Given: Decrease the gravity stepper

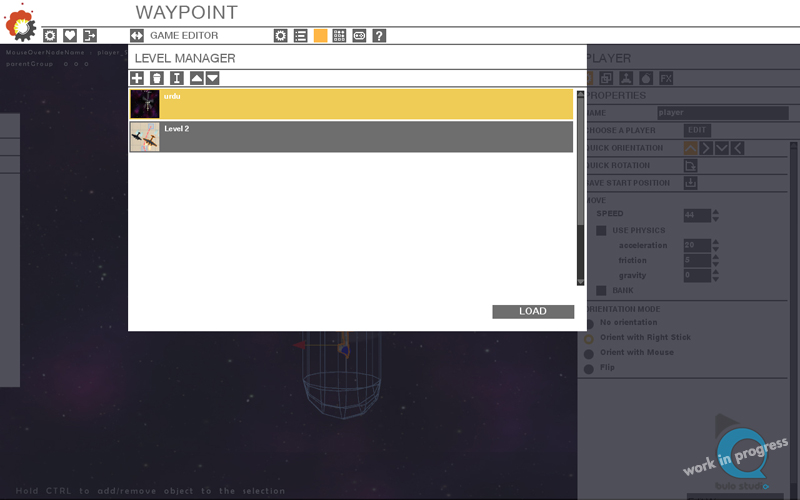Looking at the screenshot, I should click(x=715, y=279).
